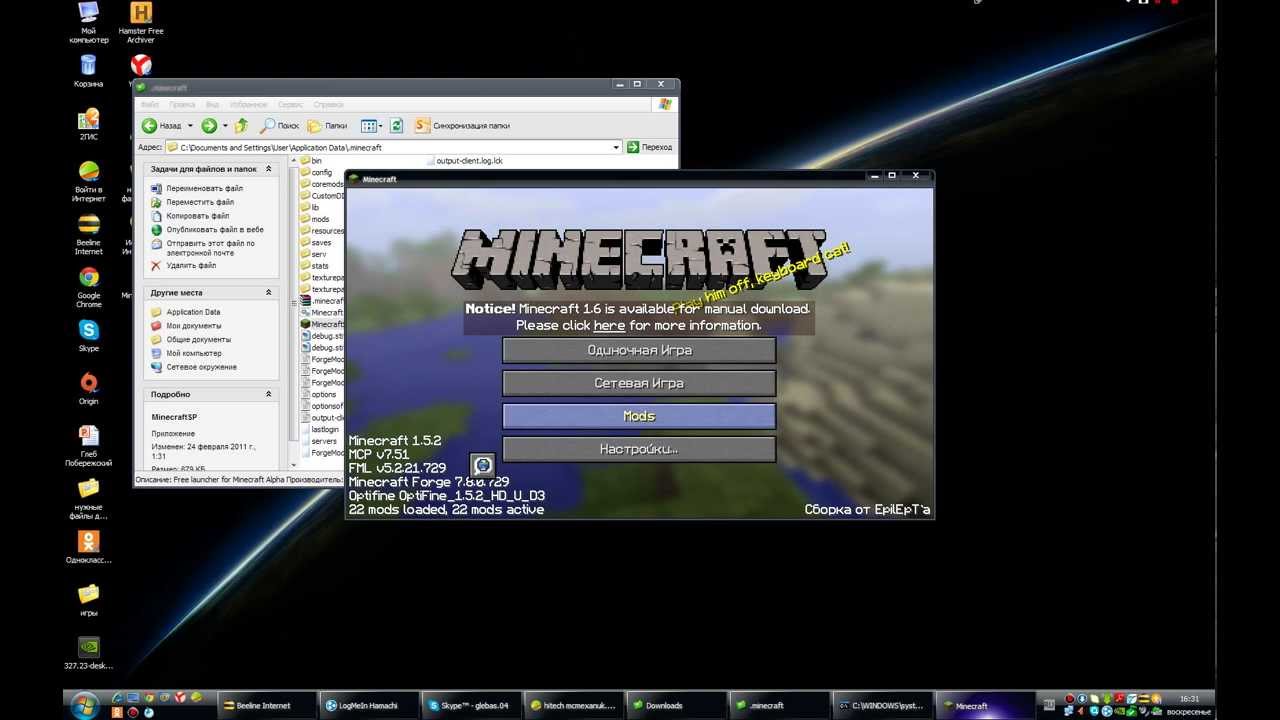Open the Корзина recycle bin
The width and height of the screenshot is (1280, 720).
coord(89,71)
